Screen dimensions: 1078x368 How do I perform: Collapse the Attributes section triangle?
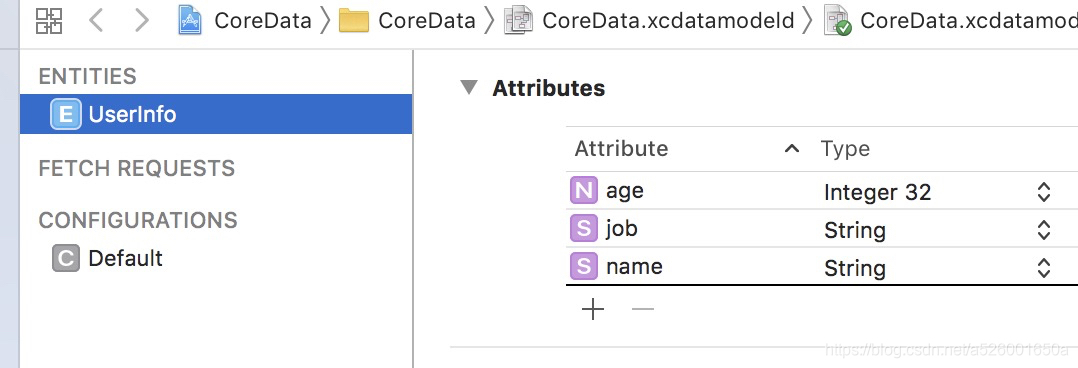click(469, 88)
